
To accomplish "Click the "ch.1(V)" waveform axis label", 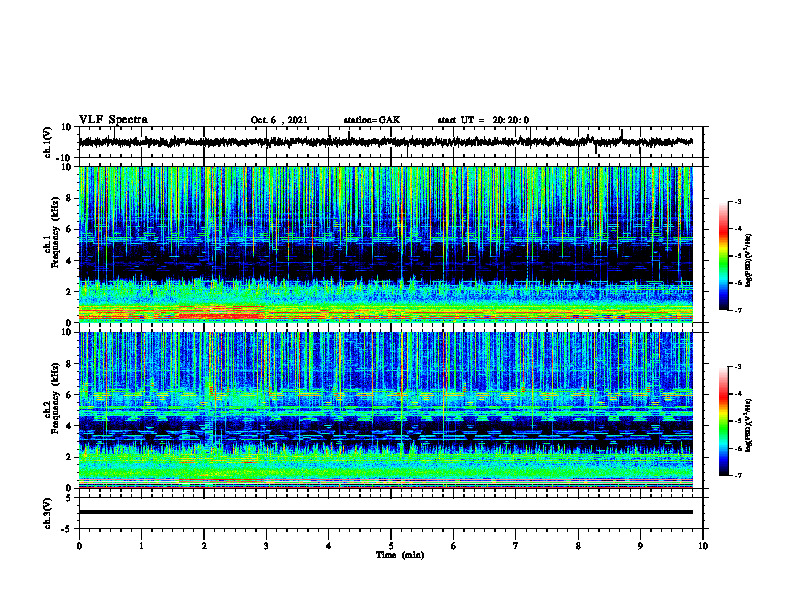I will tap(48, 142).
